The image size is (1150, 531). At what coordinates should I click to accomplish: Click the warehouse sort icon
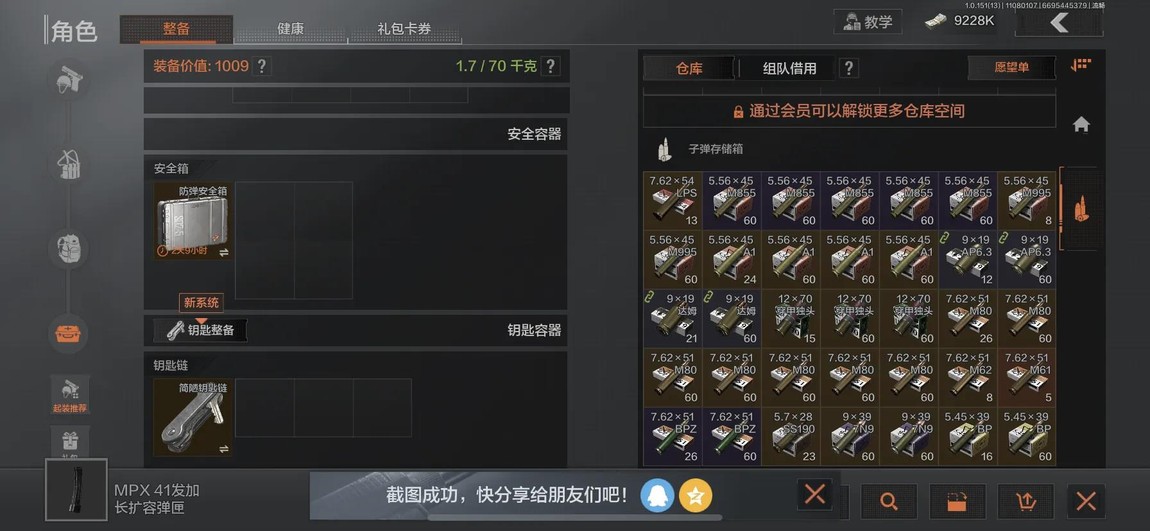[1080, 65]
